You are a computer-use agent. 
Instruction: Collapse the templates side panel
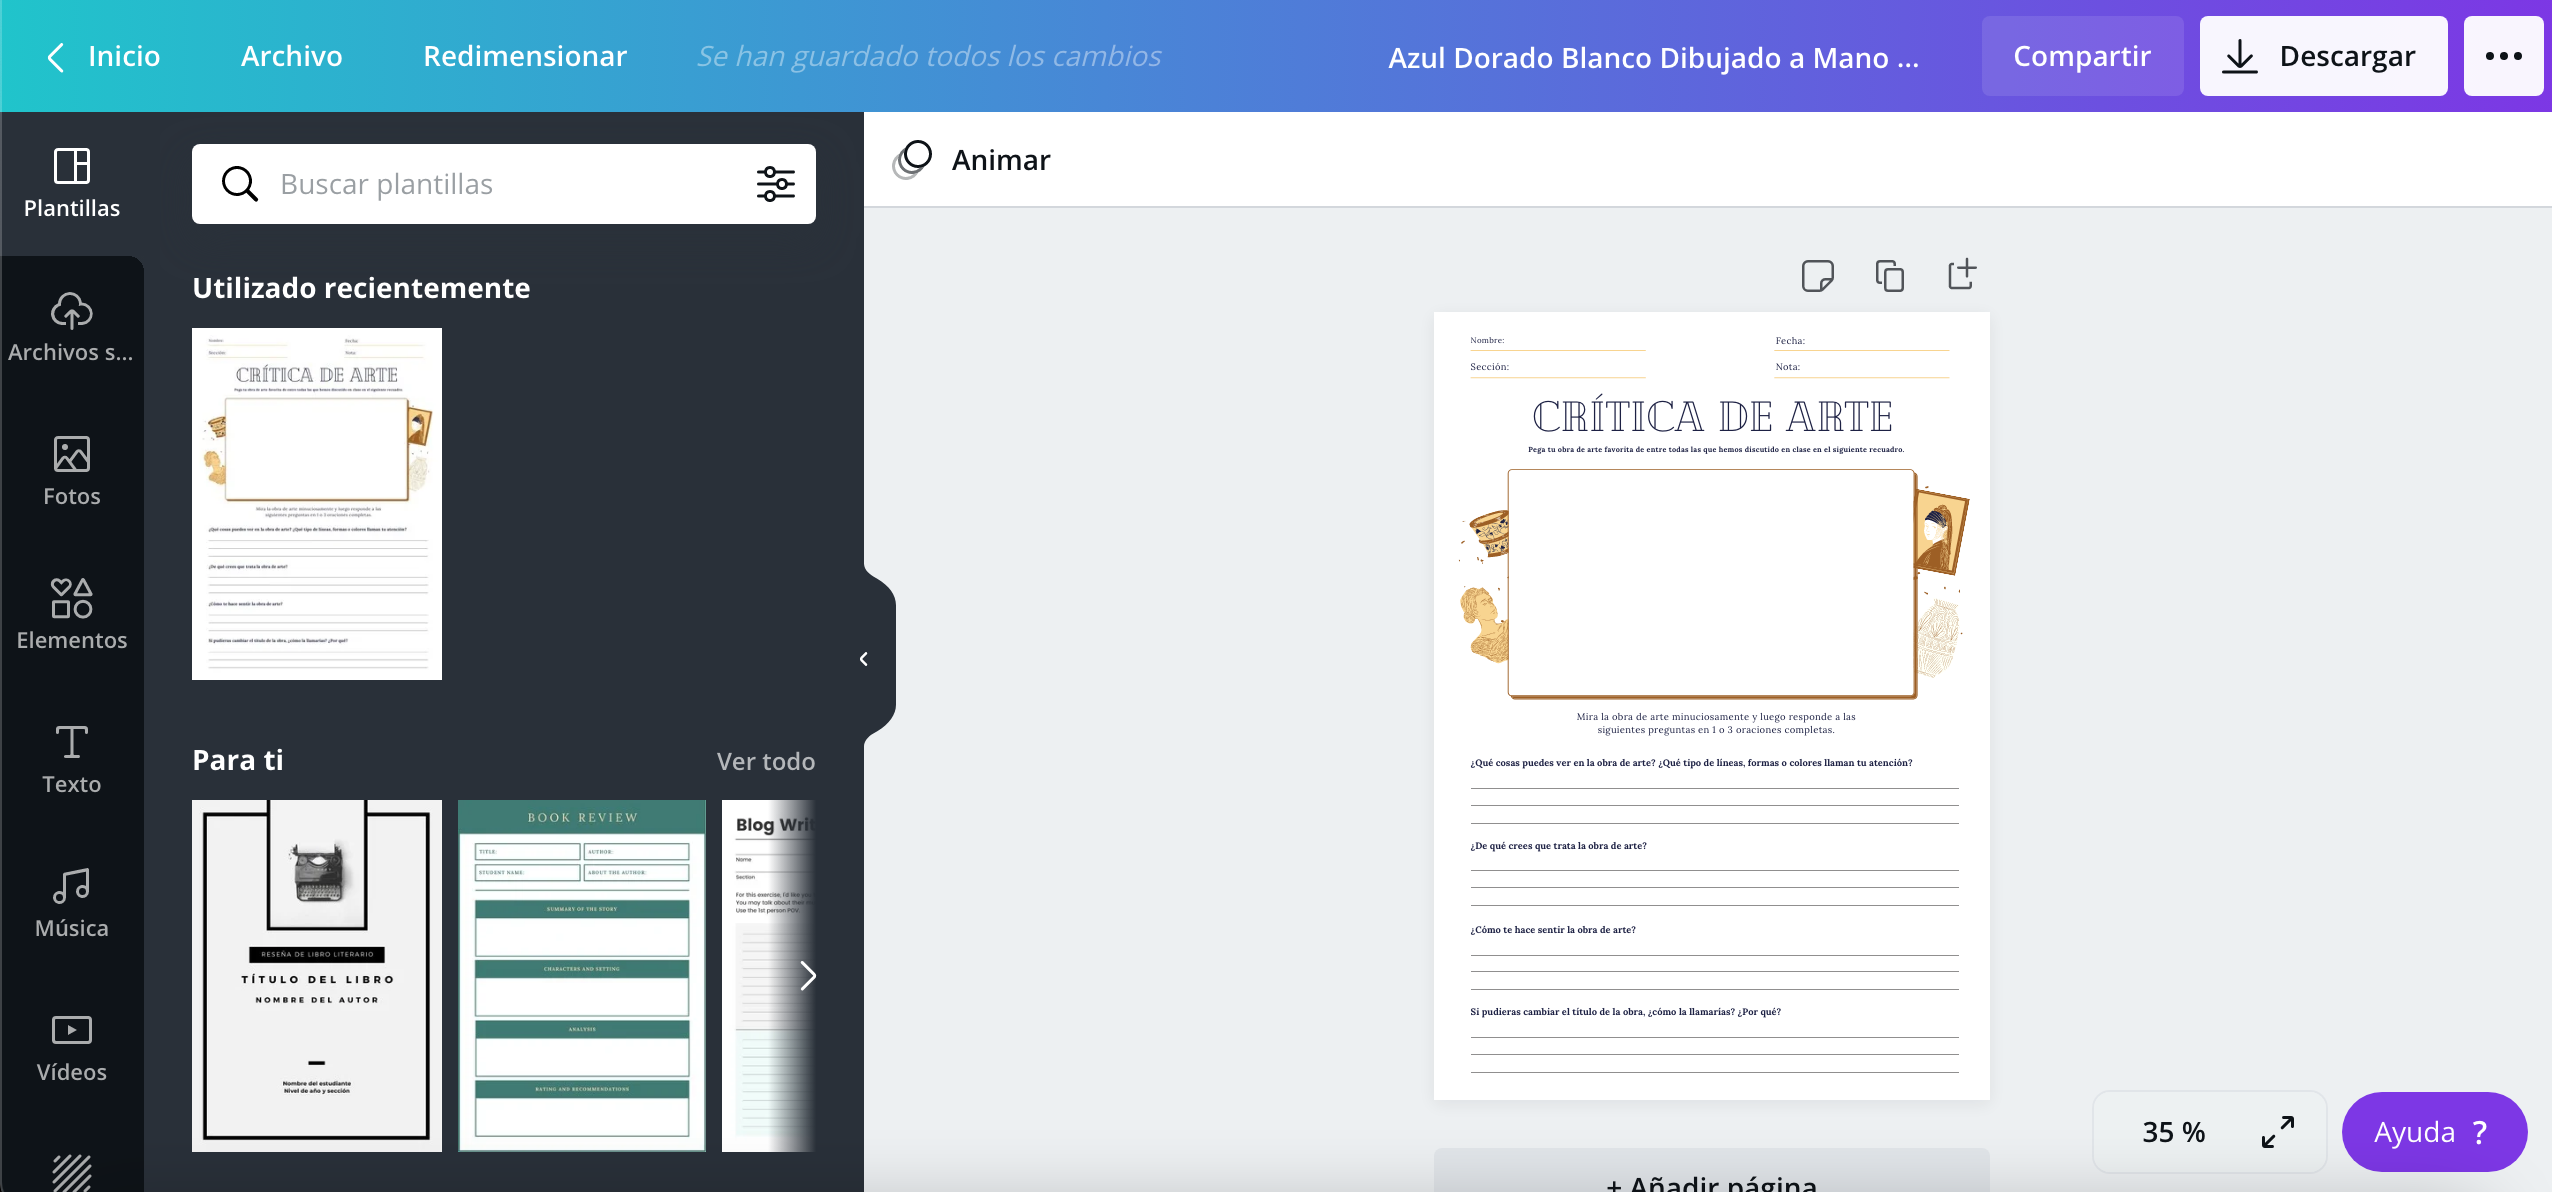coord(864,659)
